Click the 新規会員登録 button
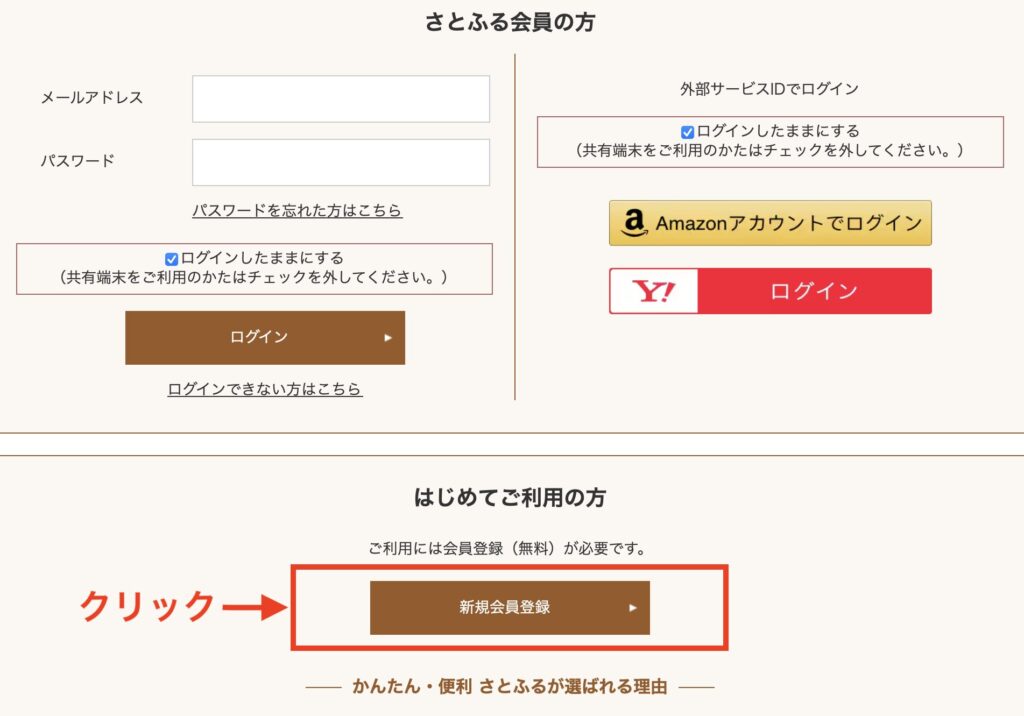 [x=510, y=608]
